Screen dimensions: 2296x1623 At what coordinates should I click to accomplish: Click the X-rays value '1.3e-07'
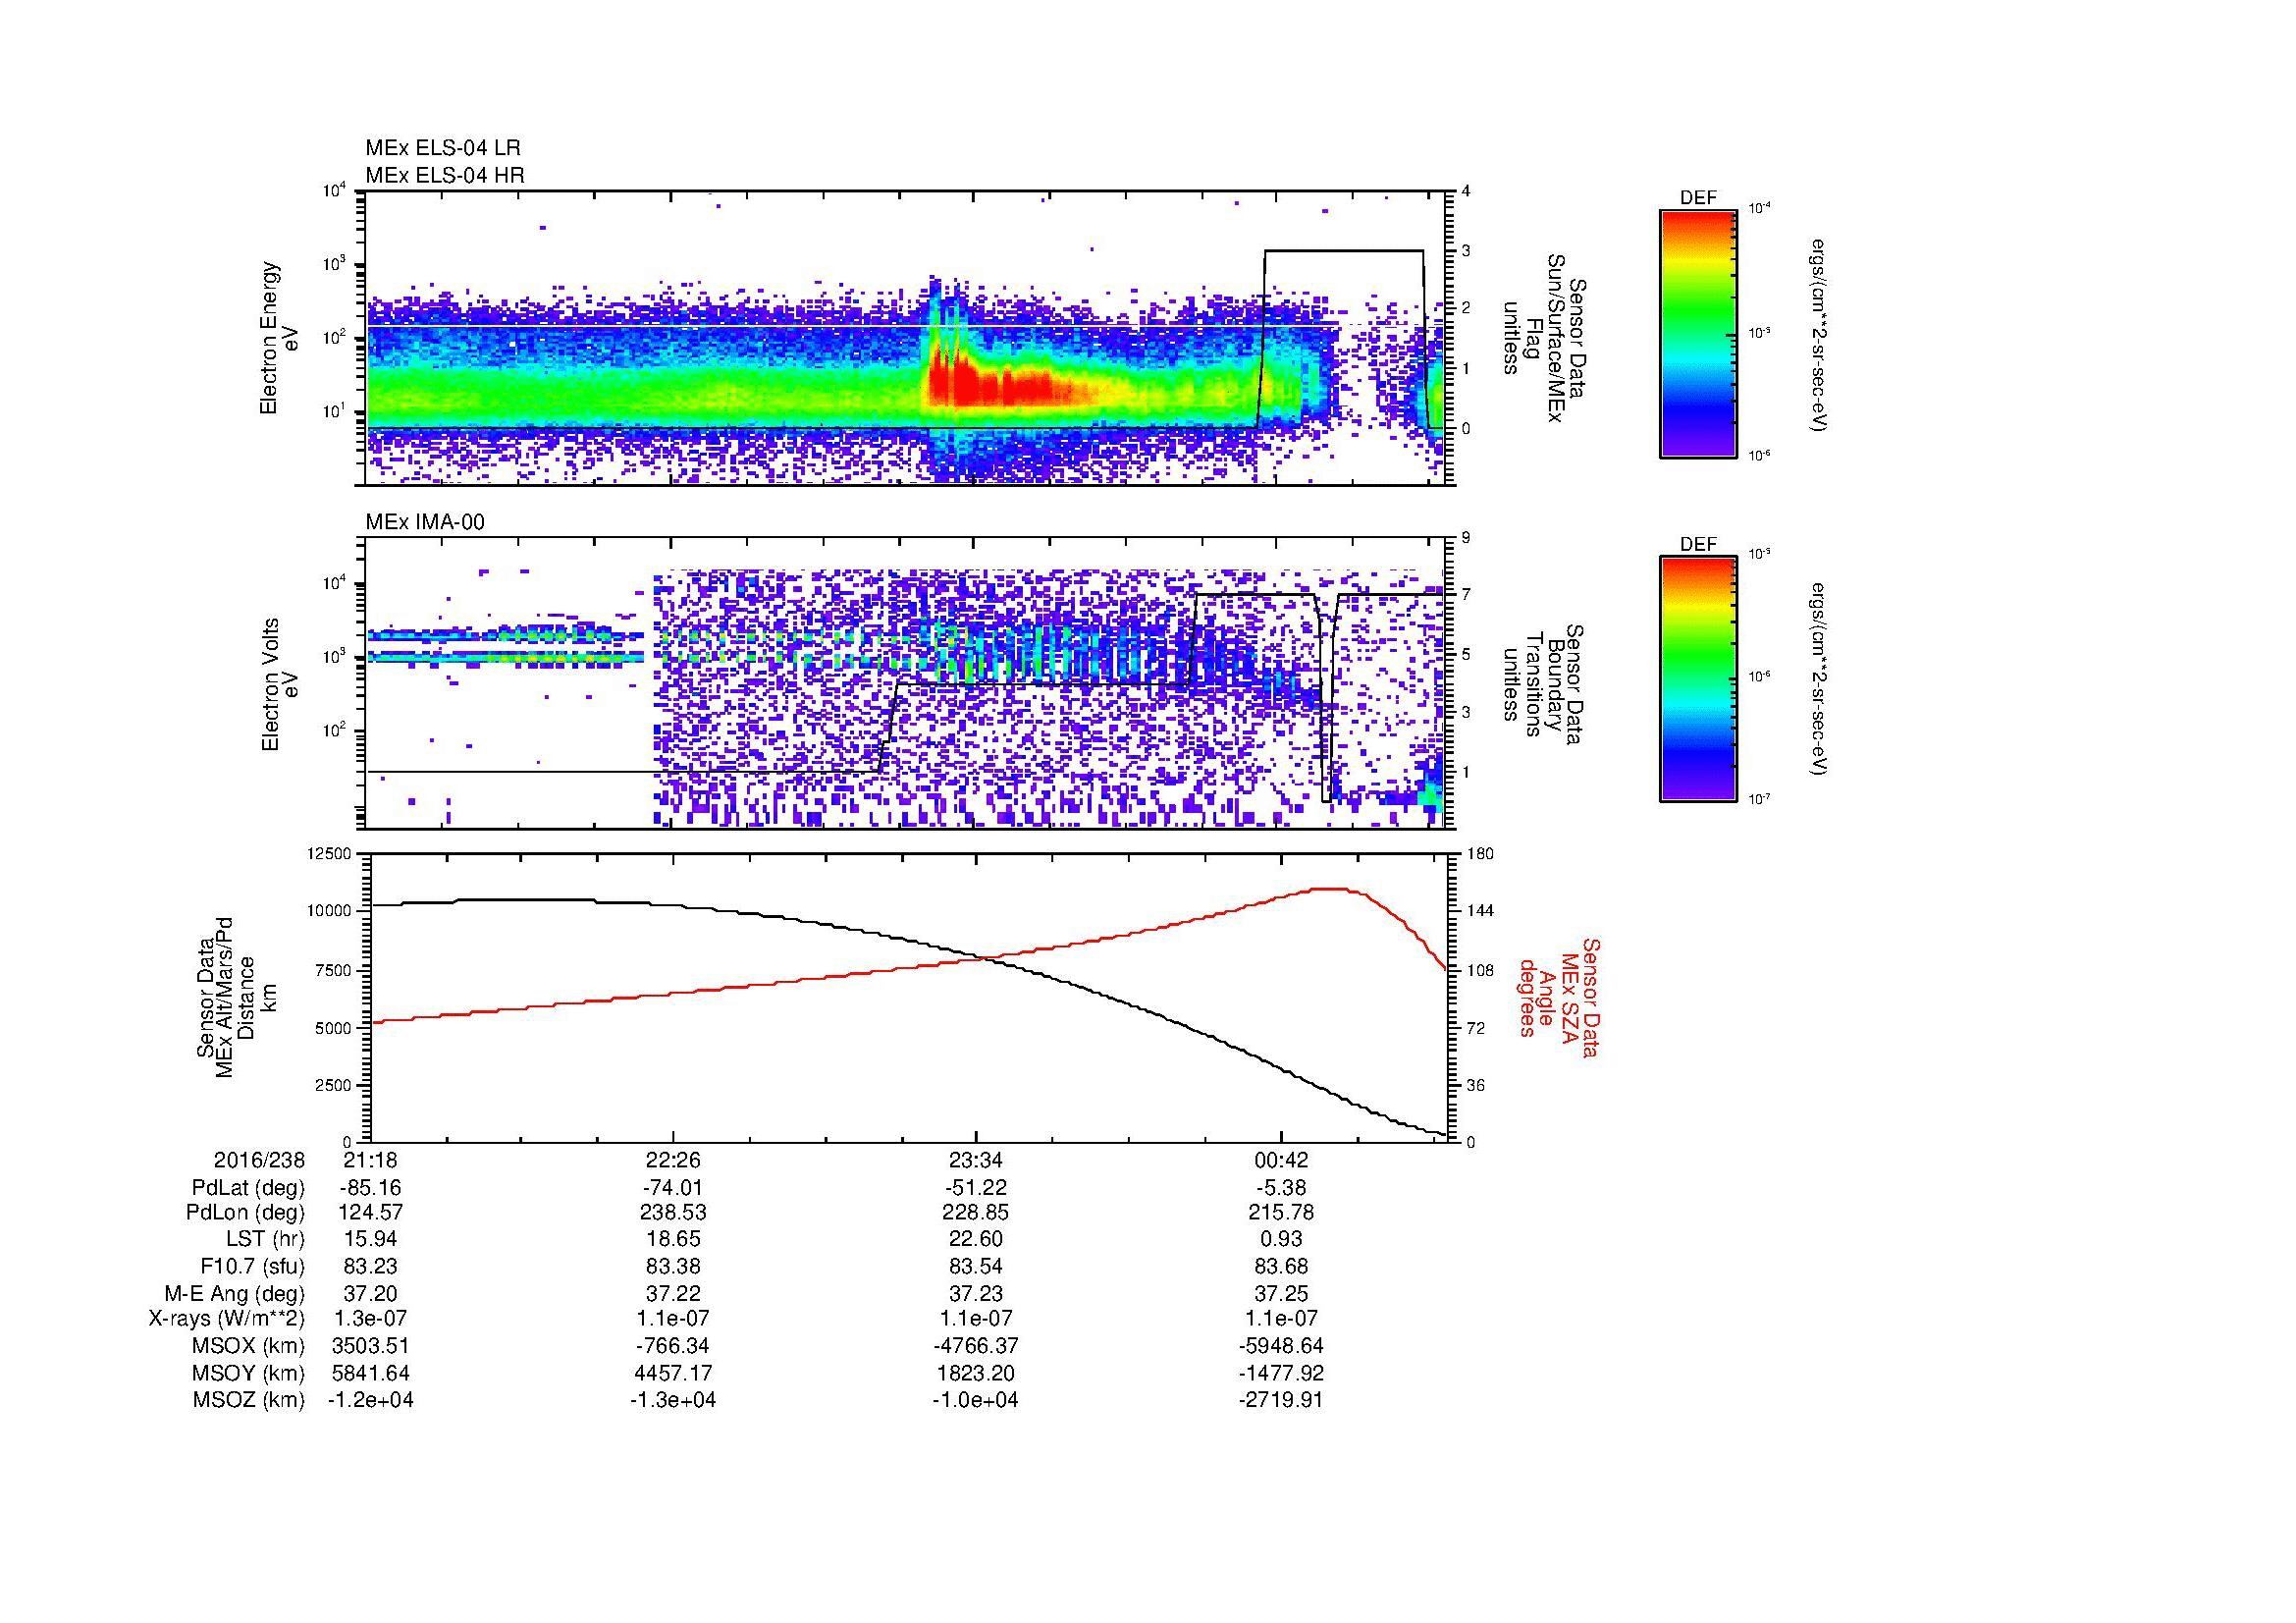pyautogui.click(x=371, y=1319)
